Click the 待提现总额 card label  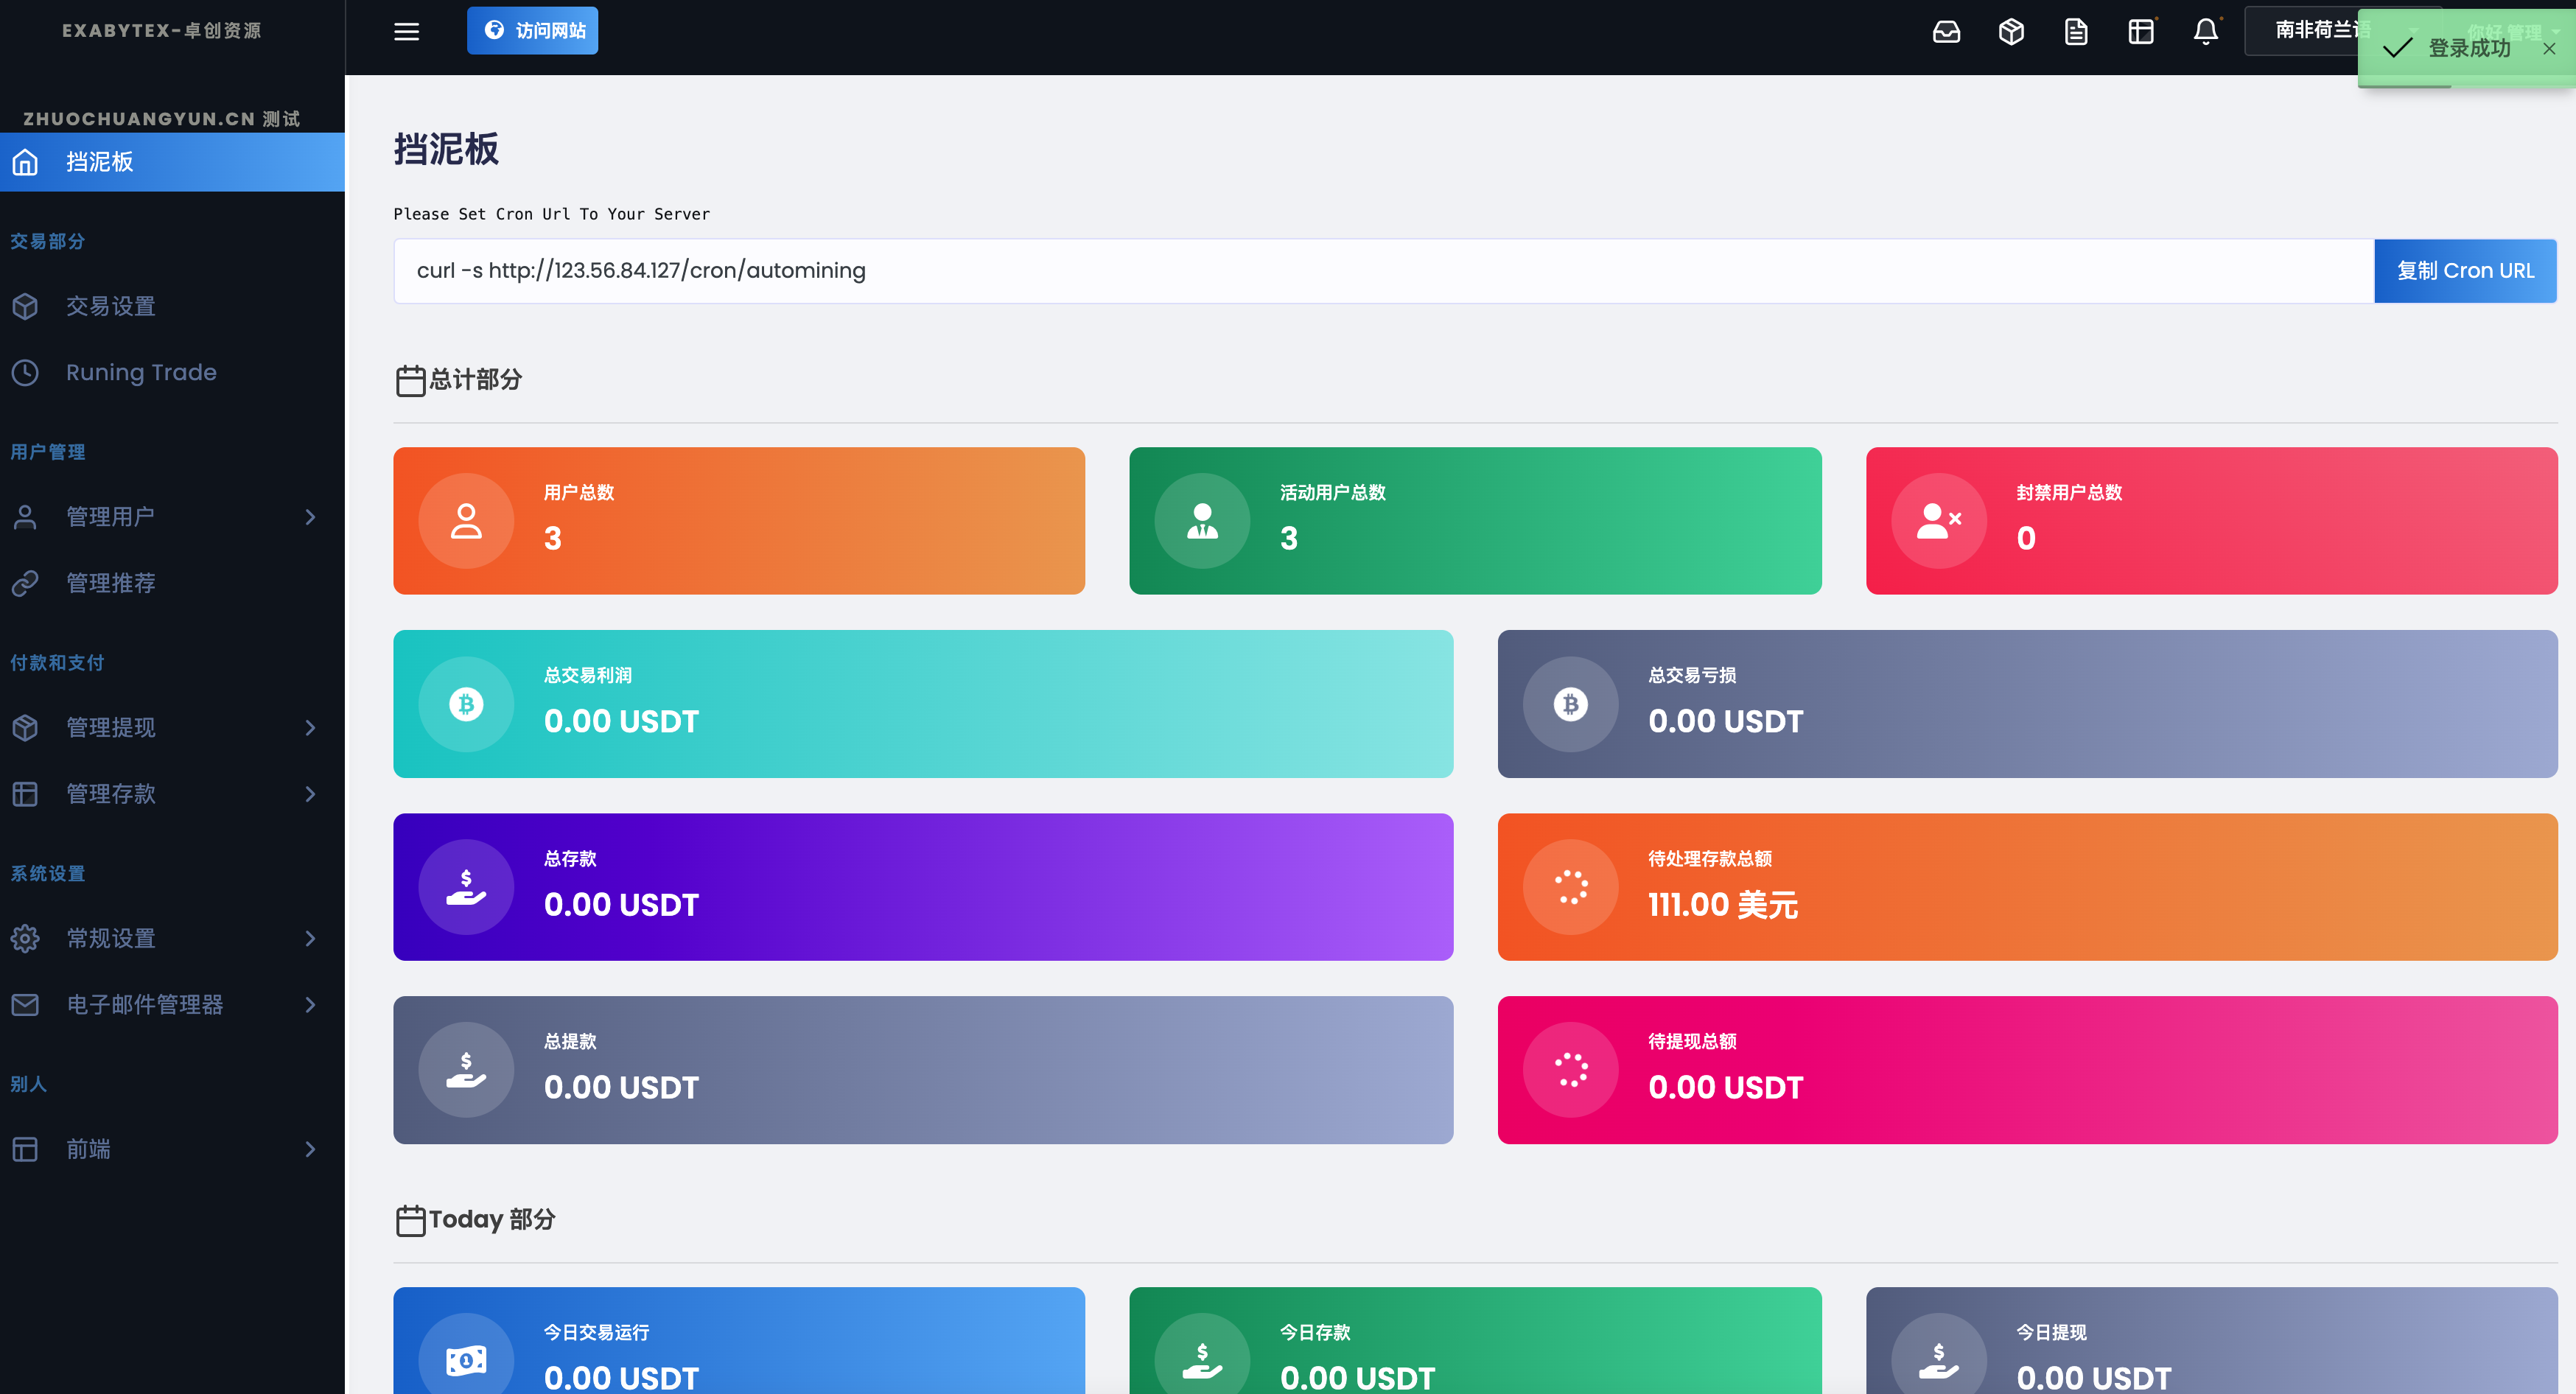coord(1692,1042)
